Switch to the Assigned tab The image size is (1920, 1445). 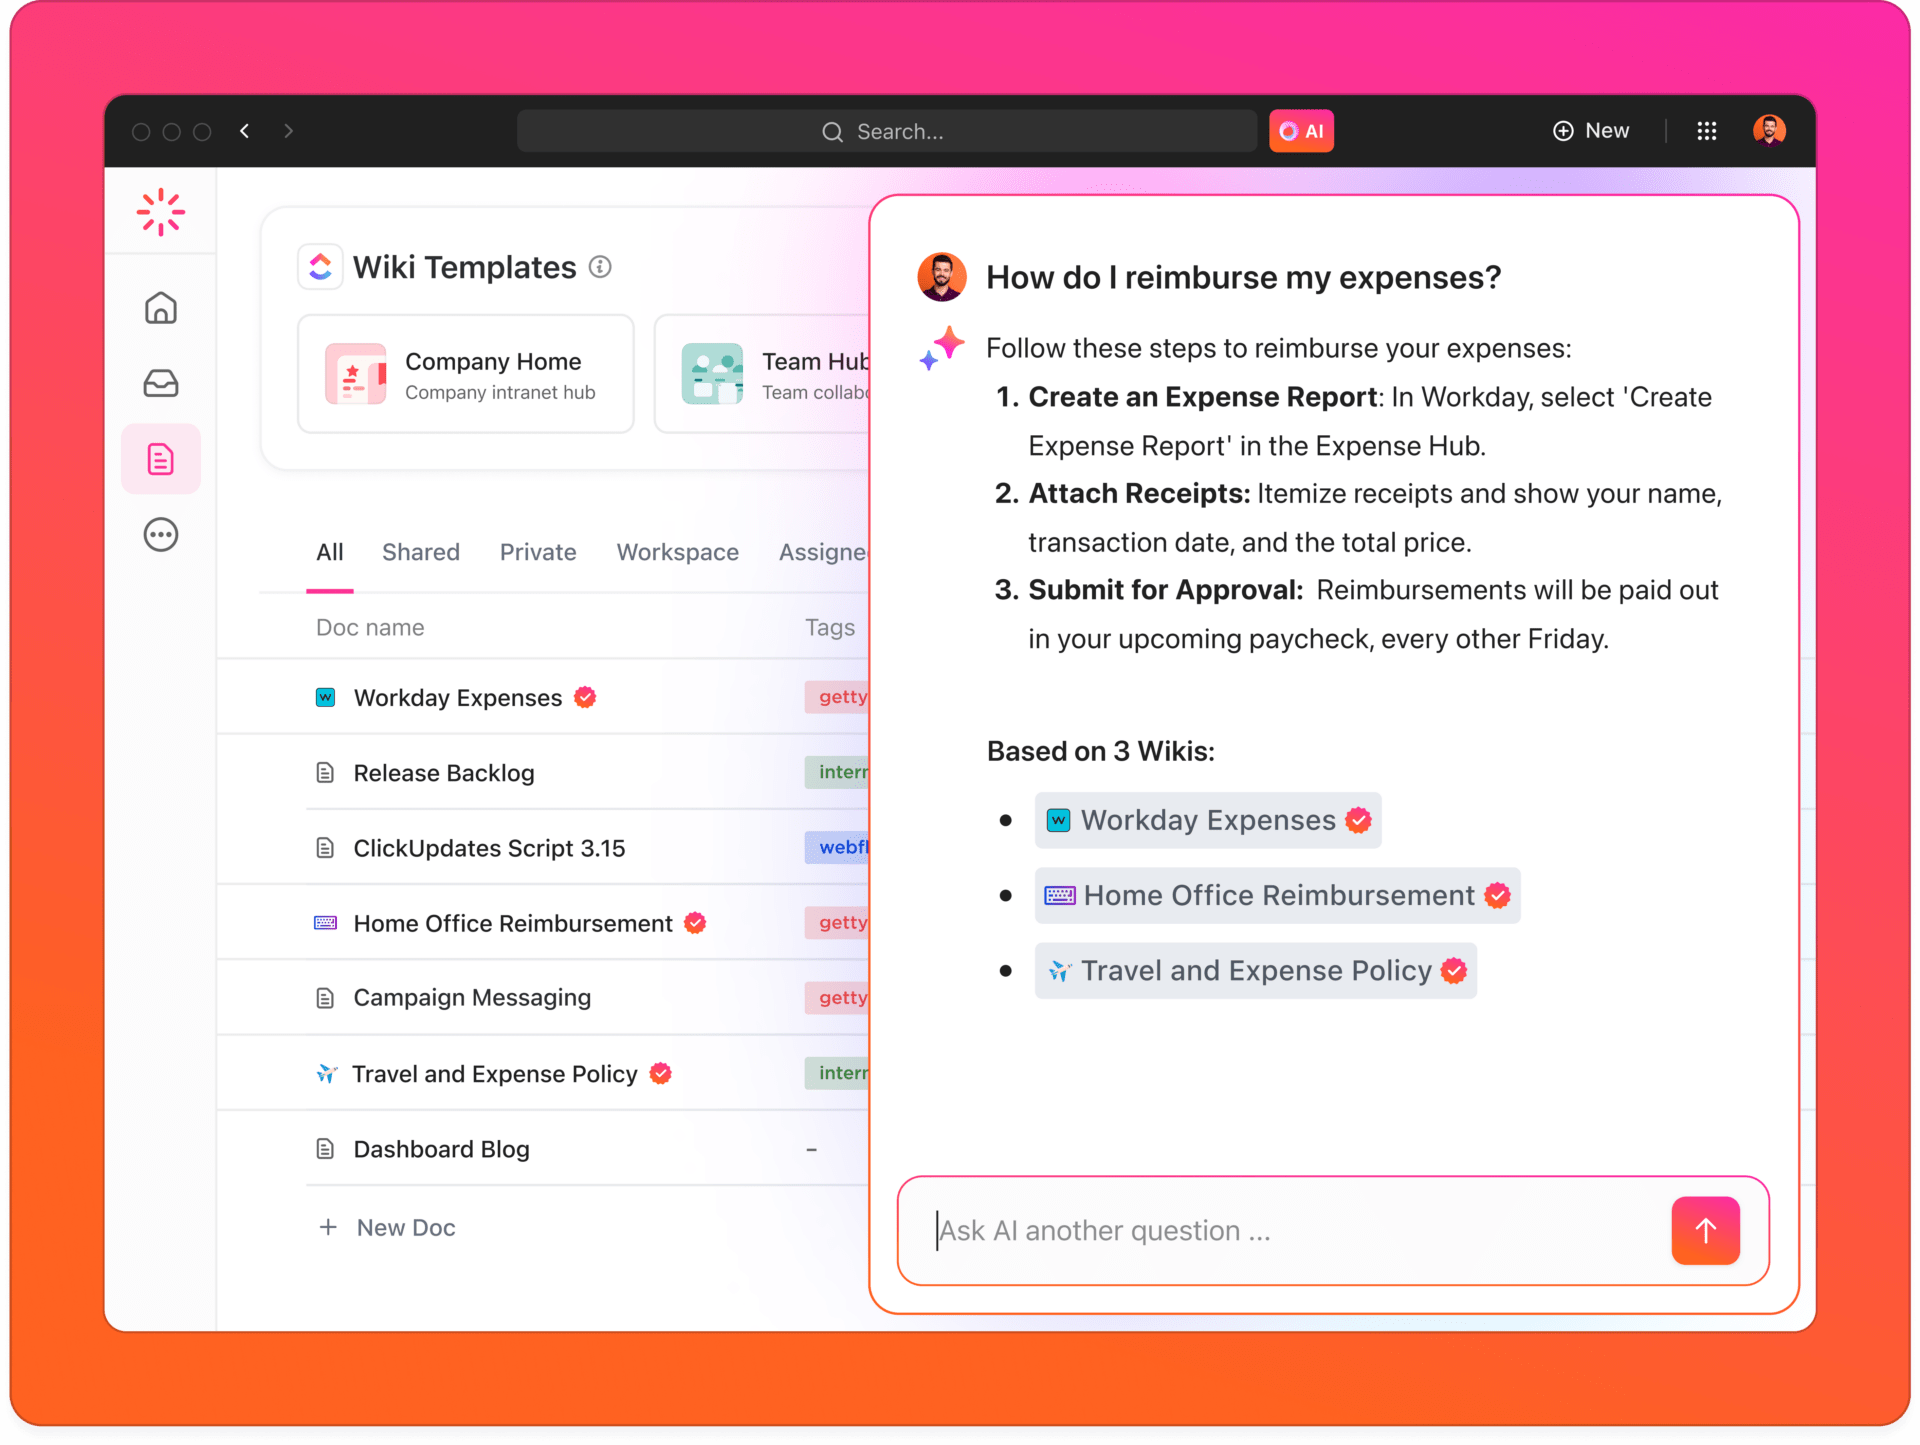(823, 552)
